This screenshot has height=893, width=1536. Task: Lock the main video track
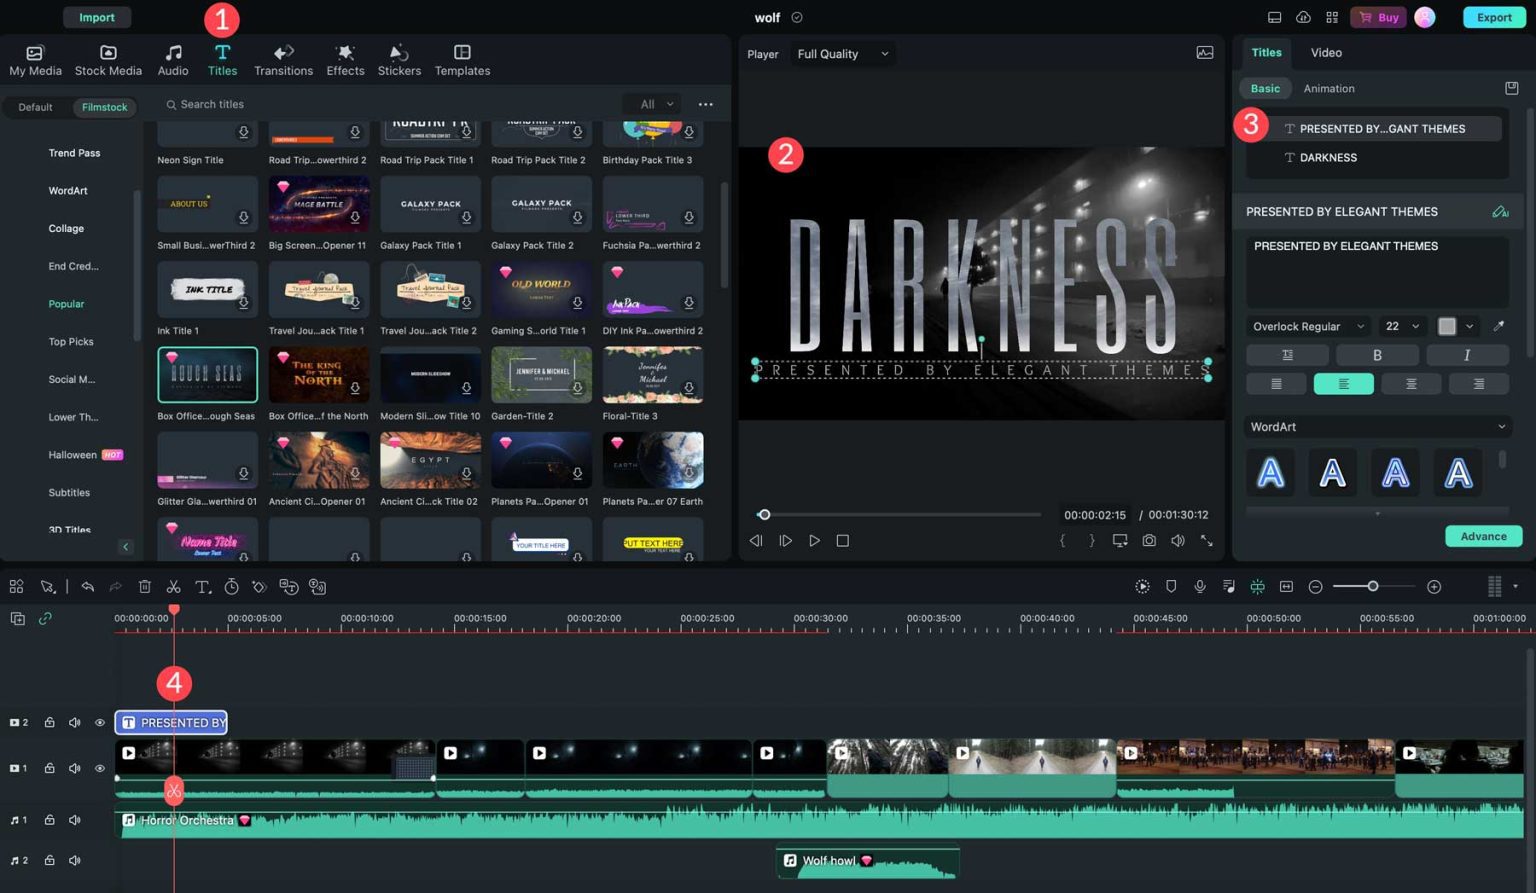(x=49, y=768)
